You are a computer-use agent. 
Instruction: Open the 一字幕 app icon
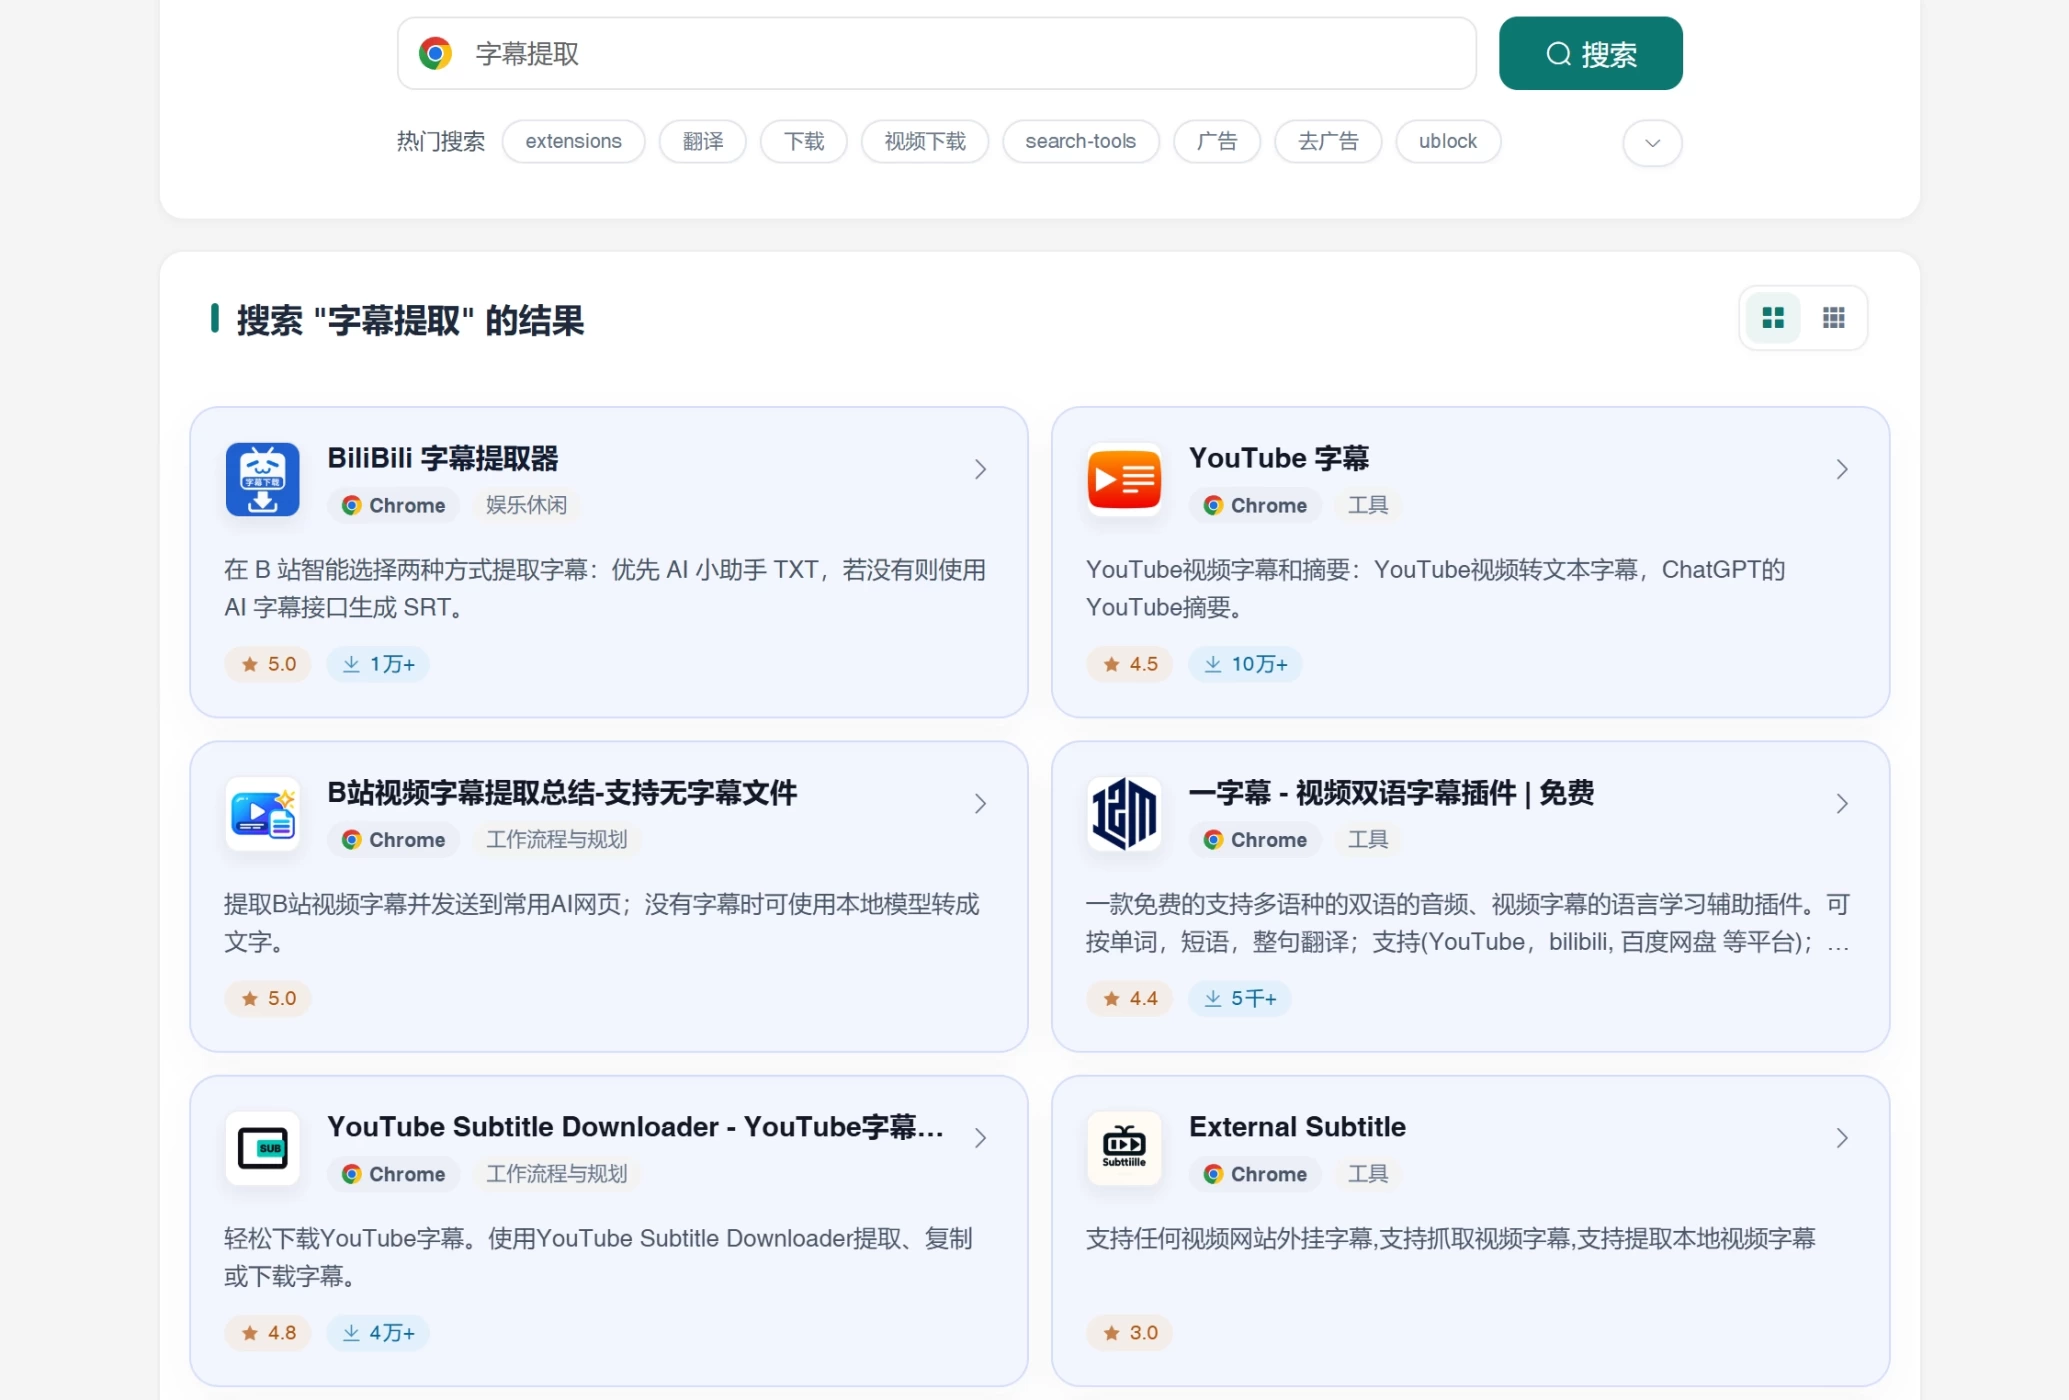point(1124,814)
